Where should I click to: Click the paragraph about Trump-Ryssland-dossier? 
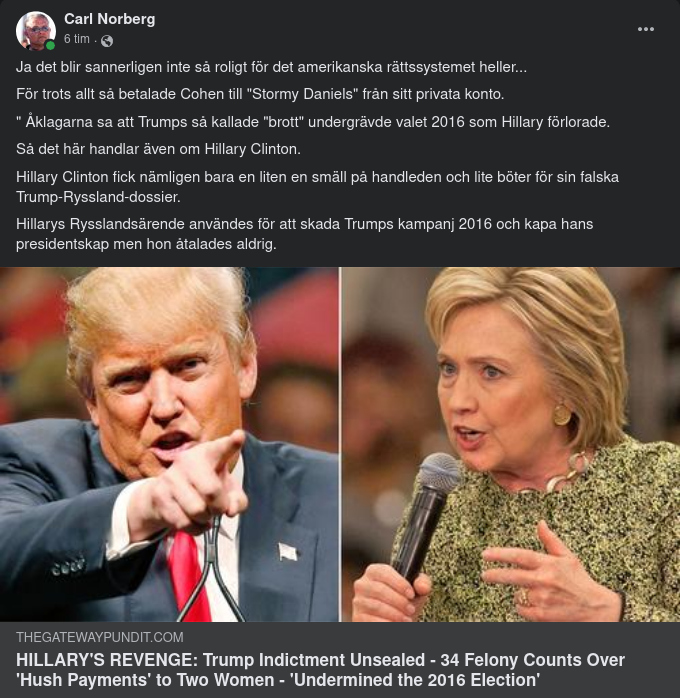pos(317,187)
